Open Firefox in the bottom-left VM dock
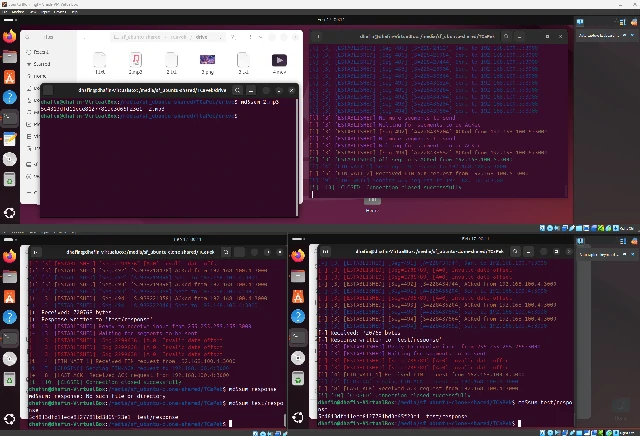Viewport: 640px width, 436px height. coord(9,256)
